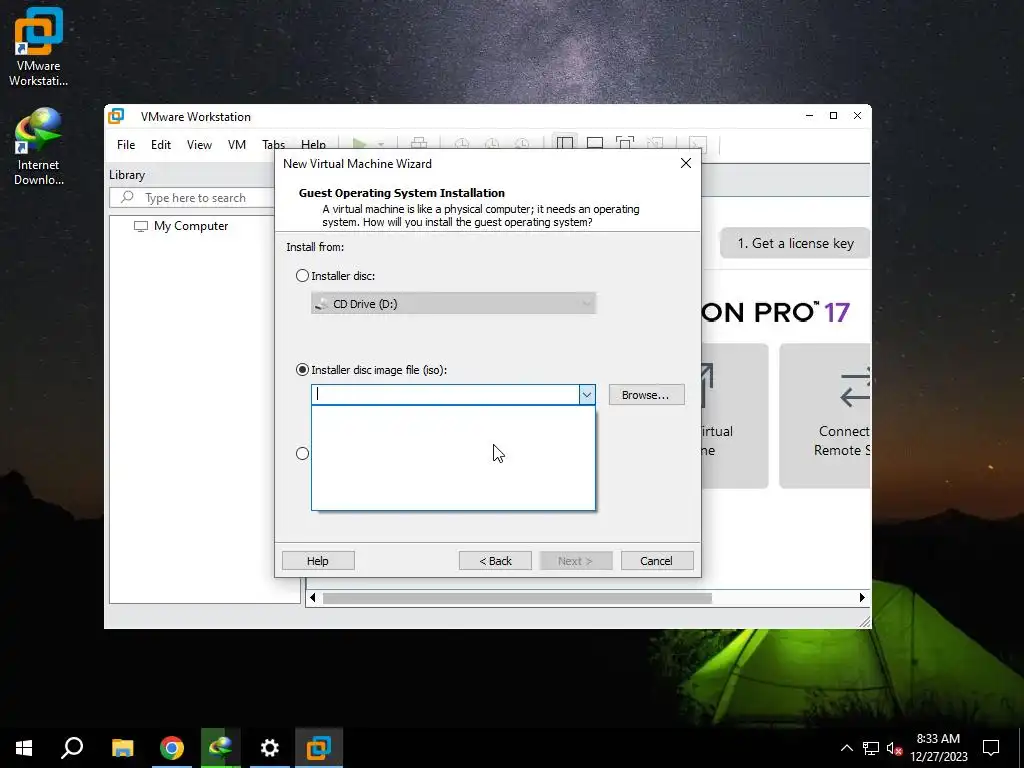
Task: Select the third radio option below iso
Action: 302,453
